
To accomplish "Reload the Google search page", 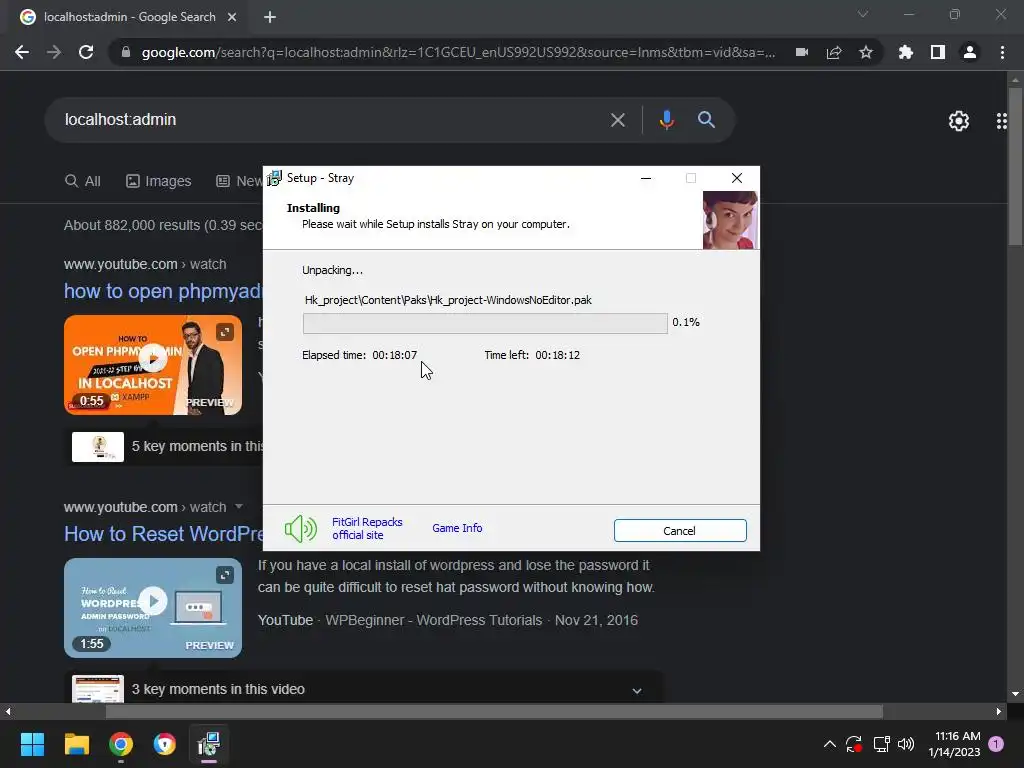I will point(86,52).
